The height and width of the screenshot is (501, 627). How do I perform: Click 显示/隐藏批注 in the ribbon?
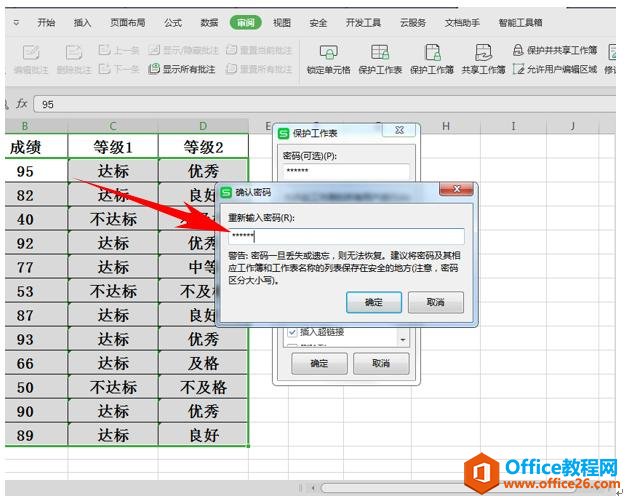(x=183, y=50)
